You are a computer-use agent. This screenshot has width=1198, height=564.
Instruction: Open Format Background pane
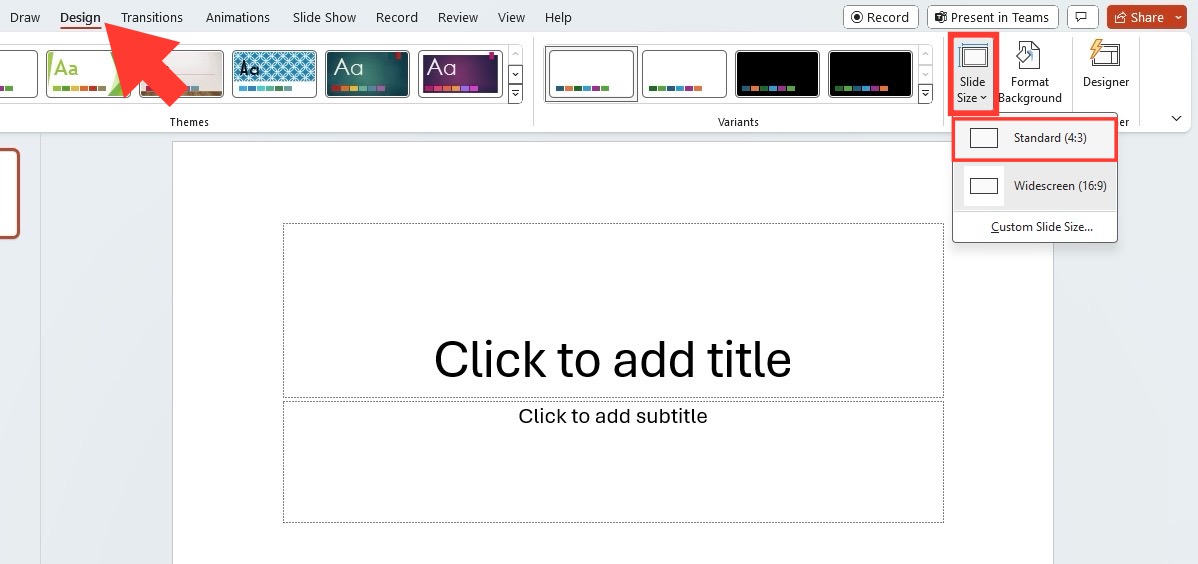coord(1029,74)
